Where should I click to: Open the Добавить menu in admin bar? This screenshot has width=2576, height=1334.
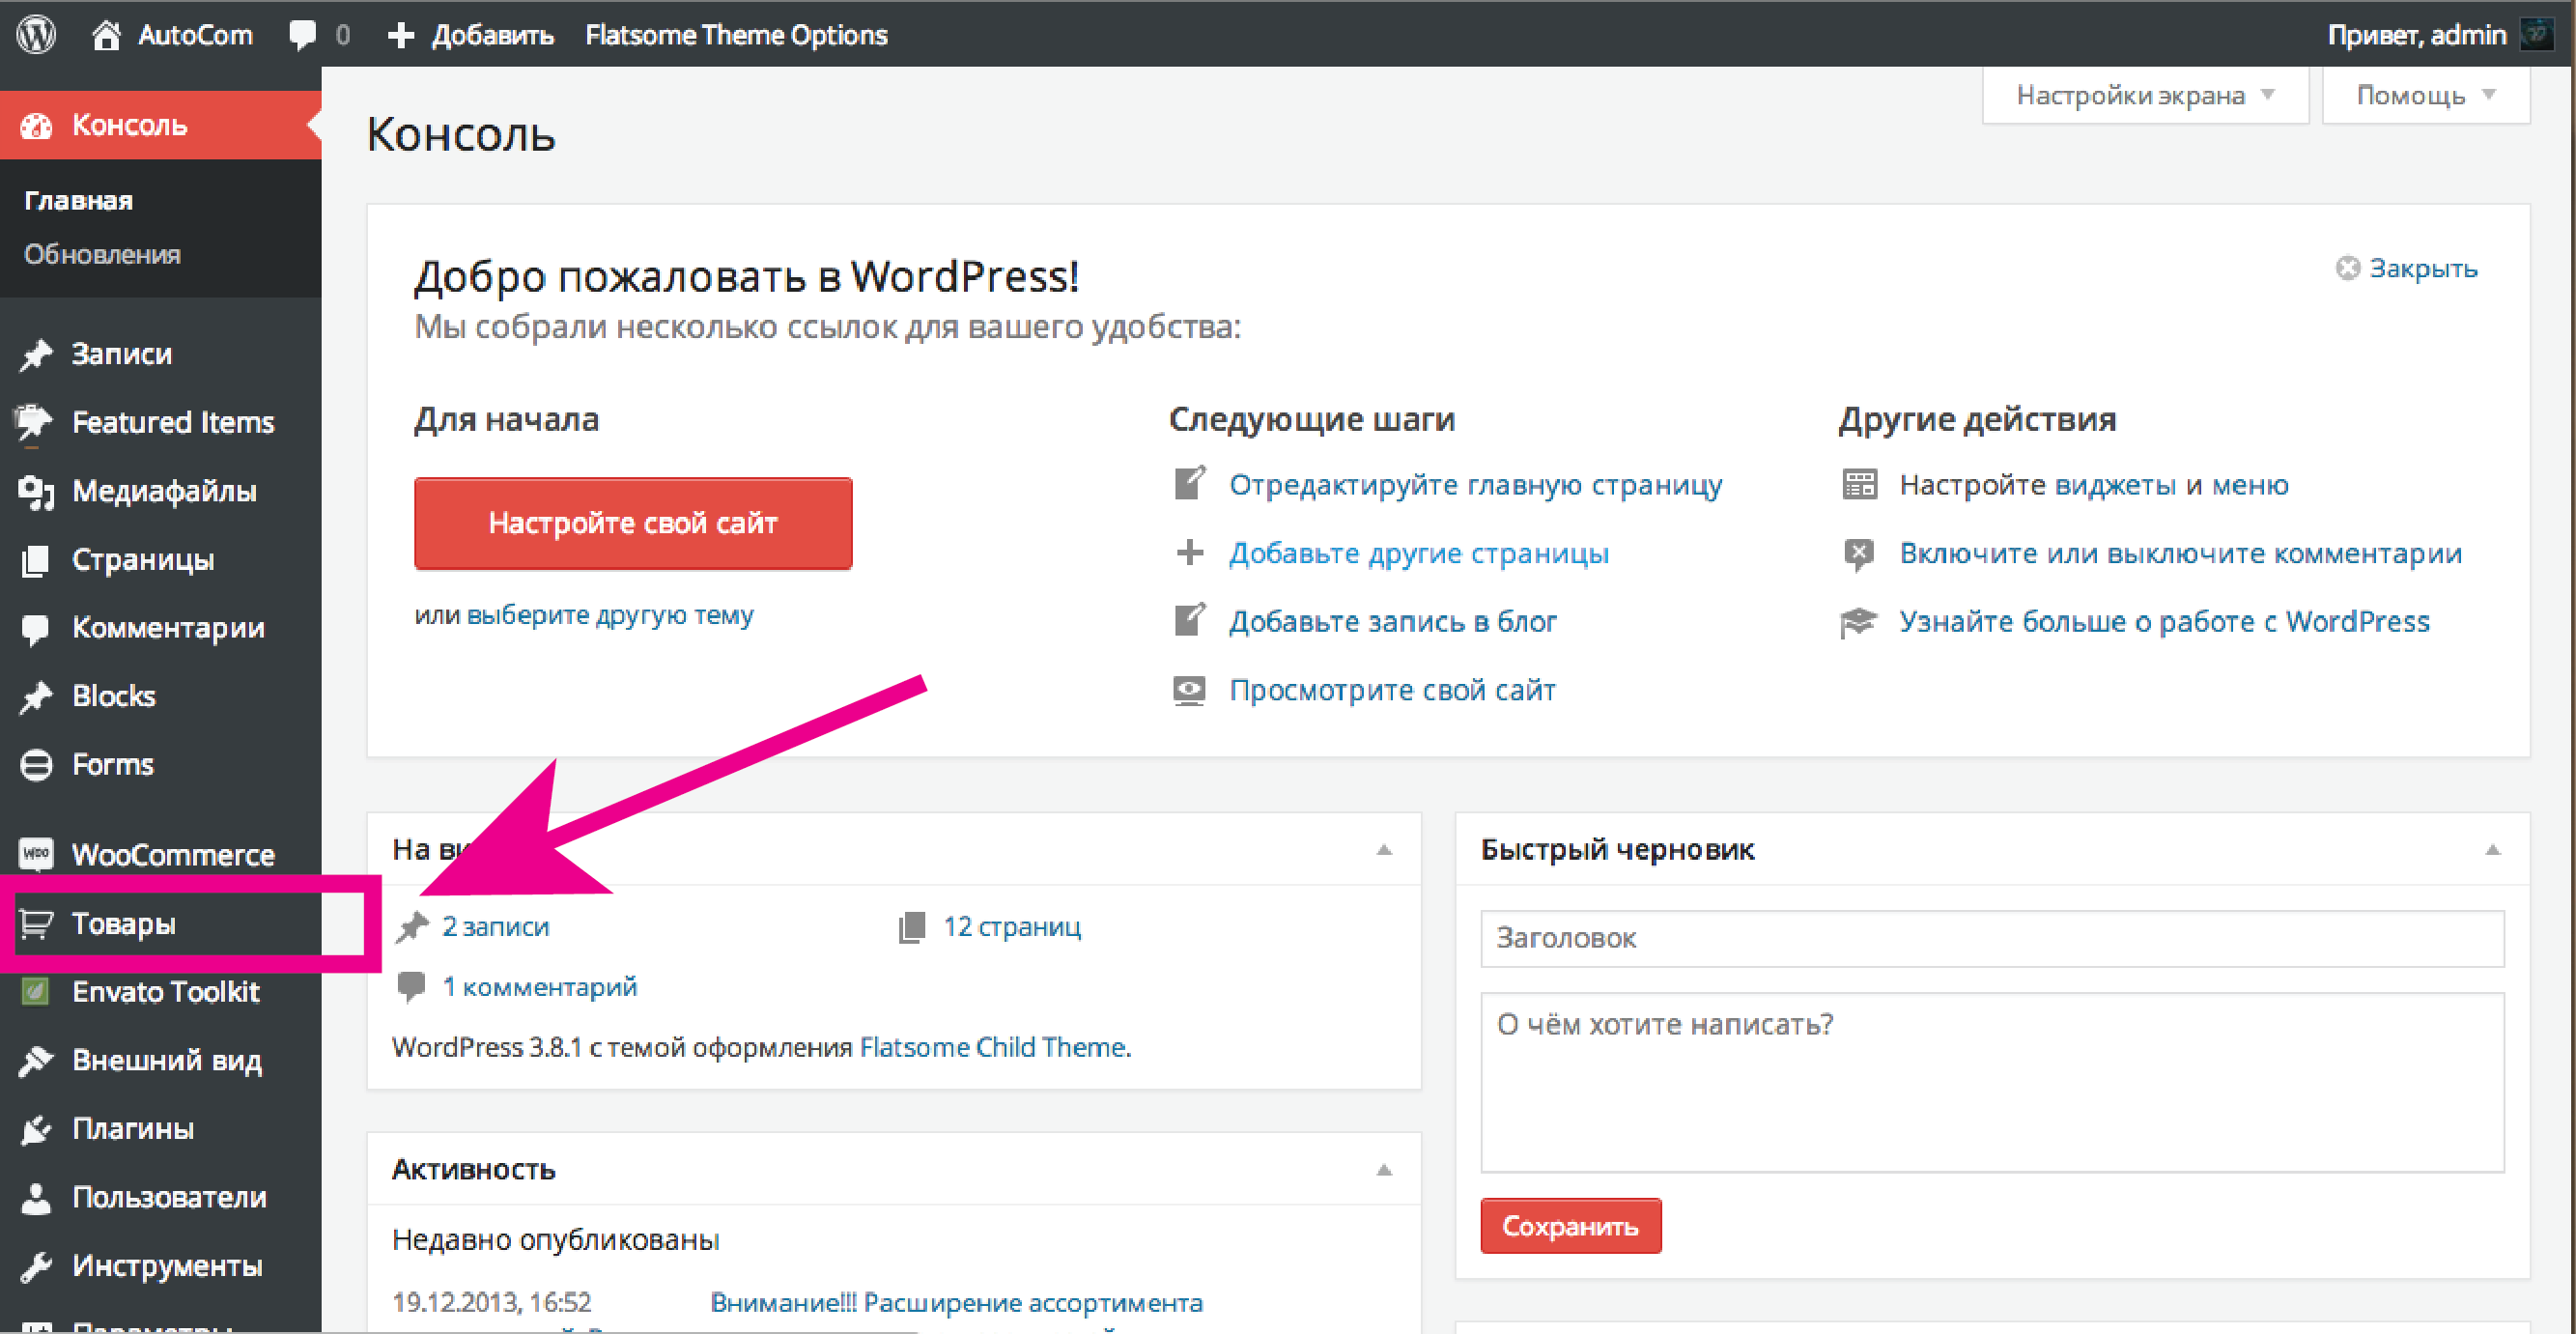[492, 35]
